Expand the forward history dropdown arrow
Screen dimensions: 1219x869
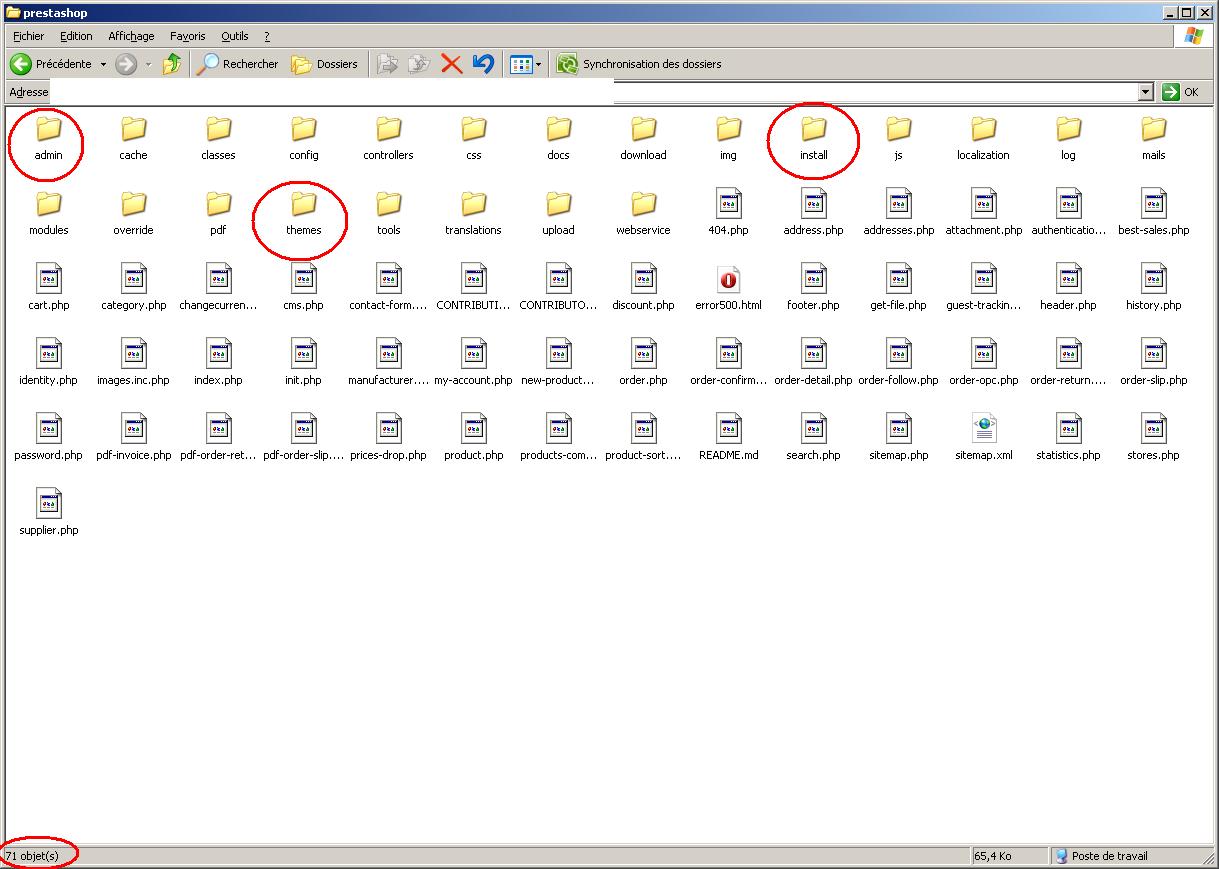[148, 64]
